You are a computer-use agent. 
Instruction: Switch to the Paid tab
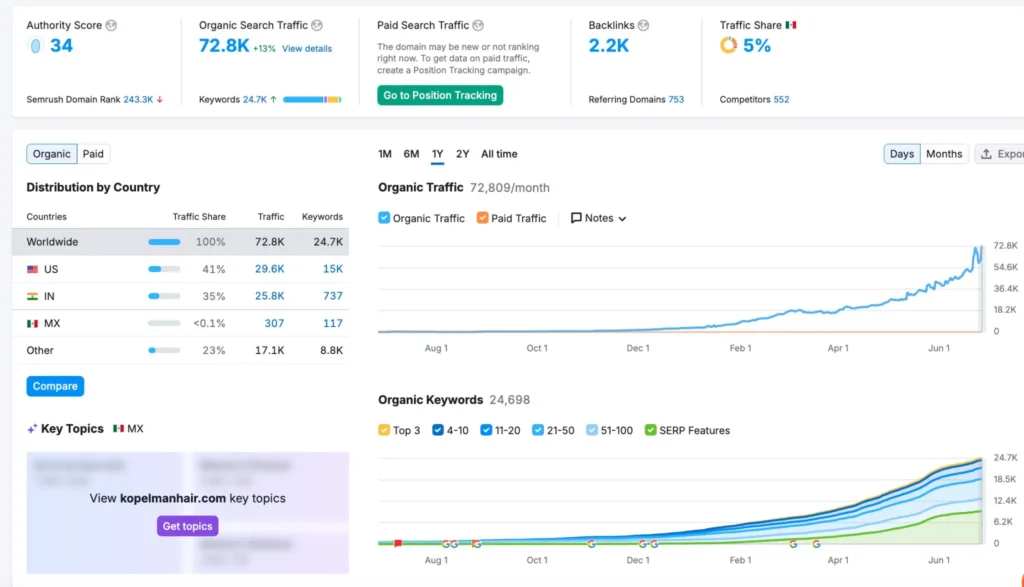(93, 154)
